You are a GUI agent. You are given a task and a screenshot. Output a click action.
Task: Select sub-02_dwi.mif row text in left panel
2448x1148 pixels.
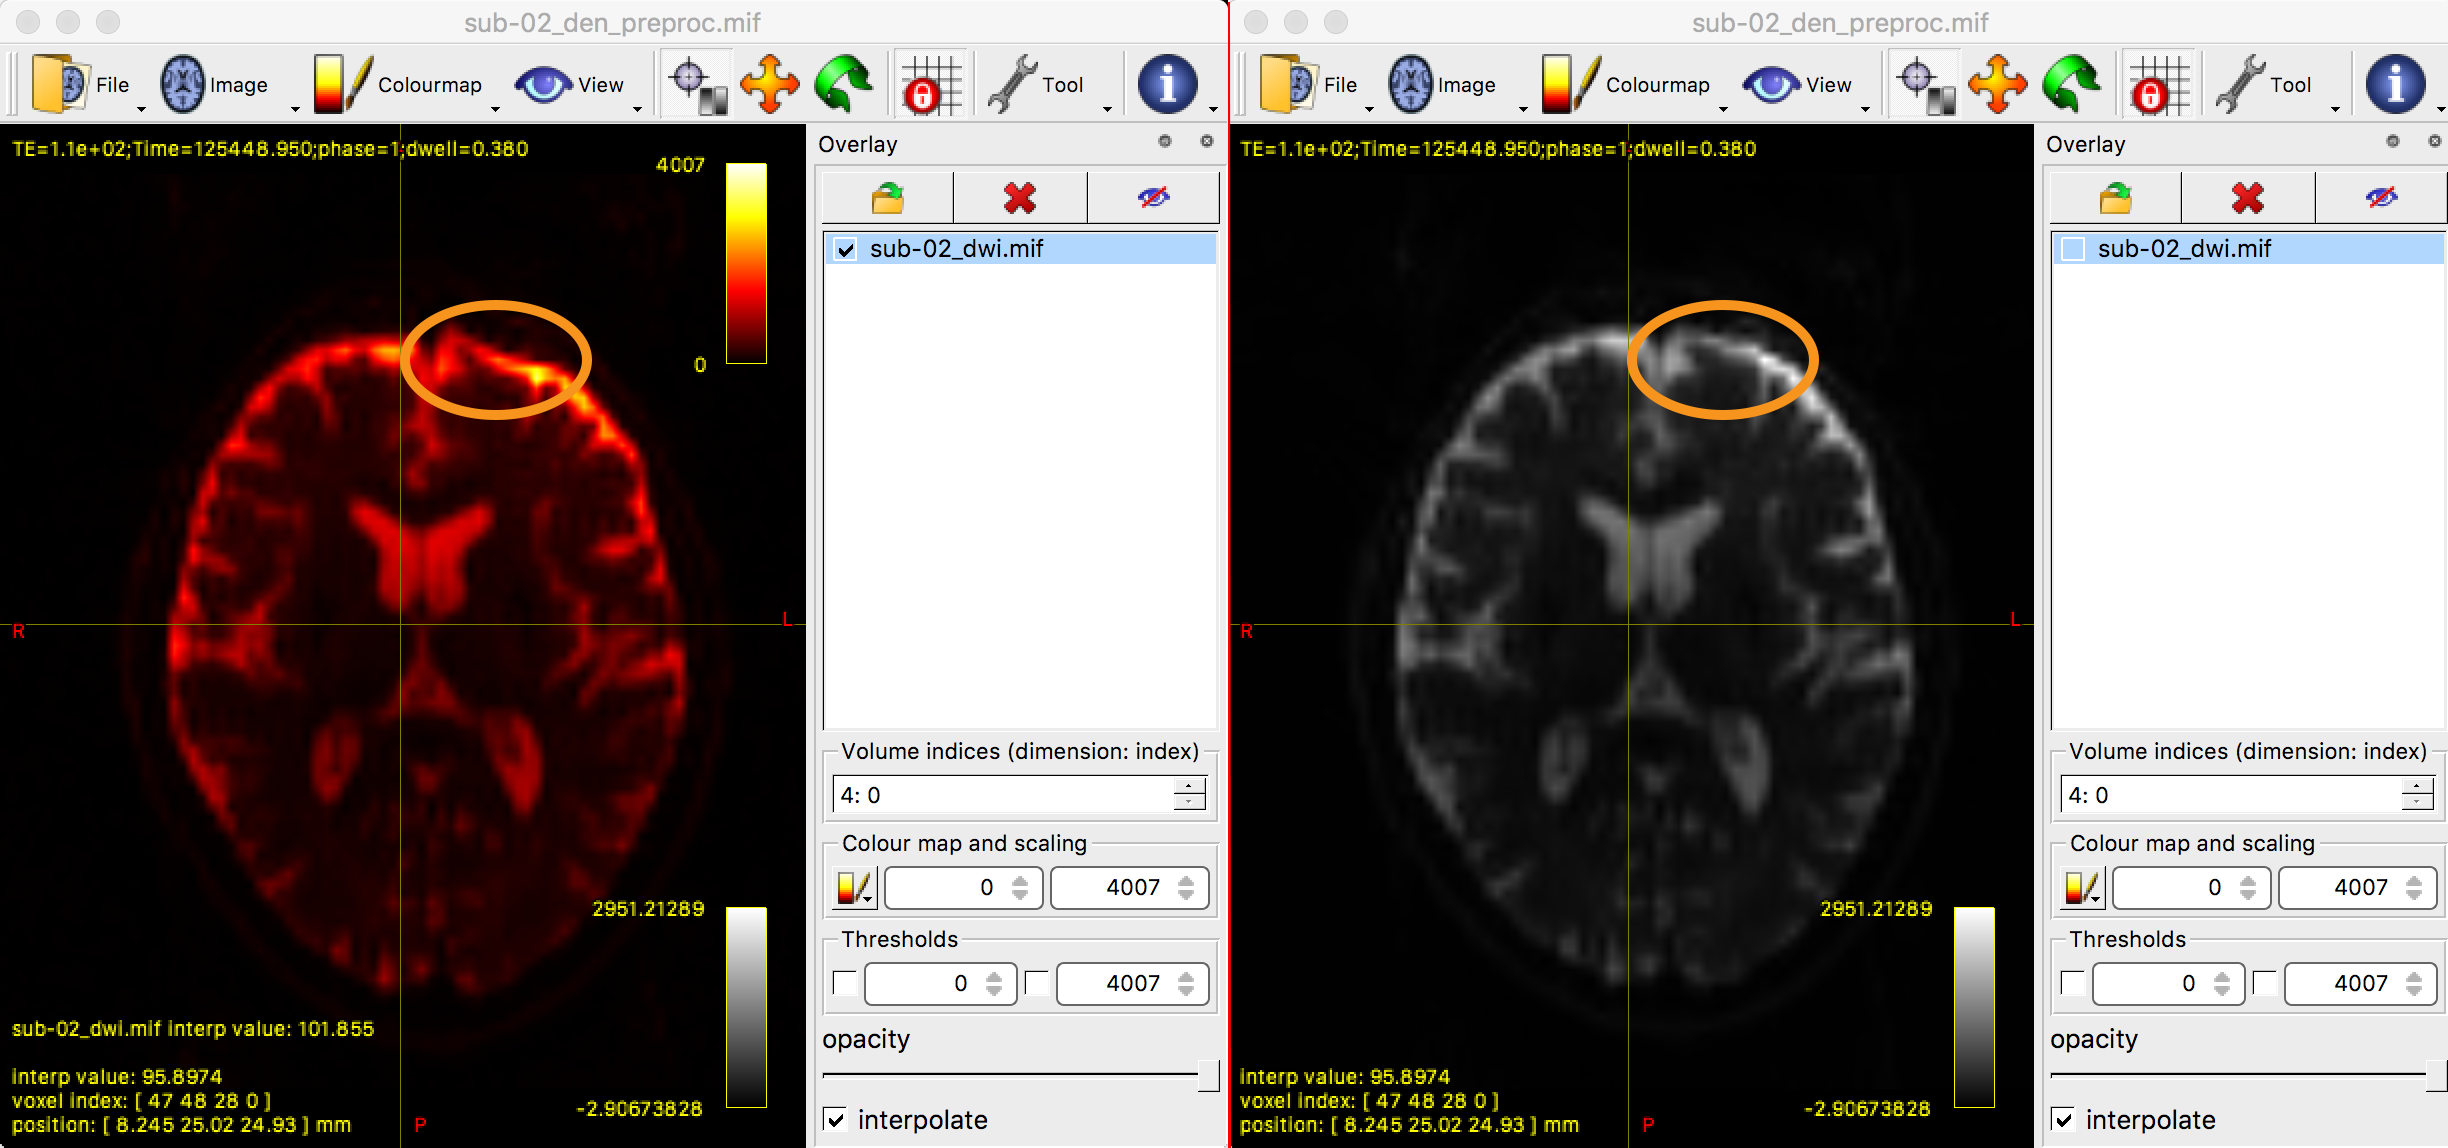click(x=956, y=249)
